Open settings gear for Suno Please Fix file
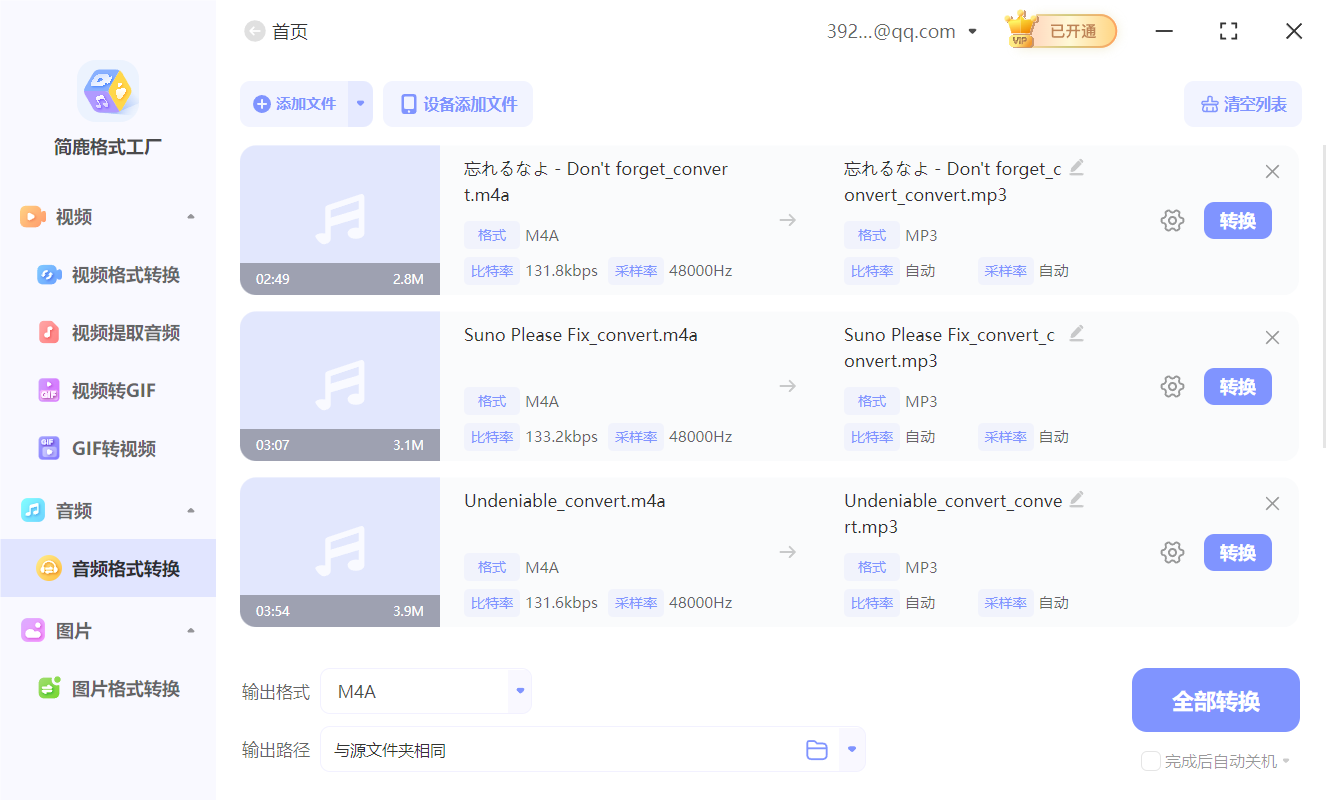Viewport: 1326px width, 800px height. pyautogui.click(x=1172, y=386)
